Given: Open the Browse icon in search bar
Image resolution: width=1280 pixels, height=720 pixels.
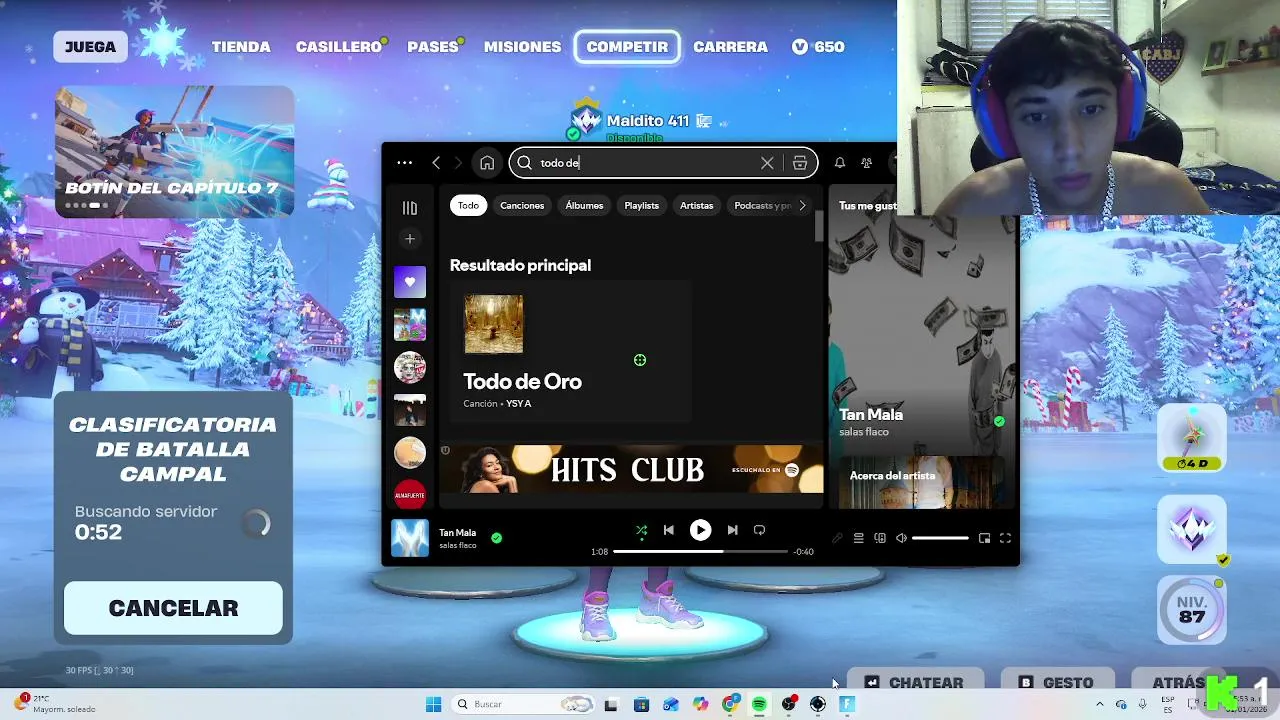Looking at the screenshot, I should (800, 162).
